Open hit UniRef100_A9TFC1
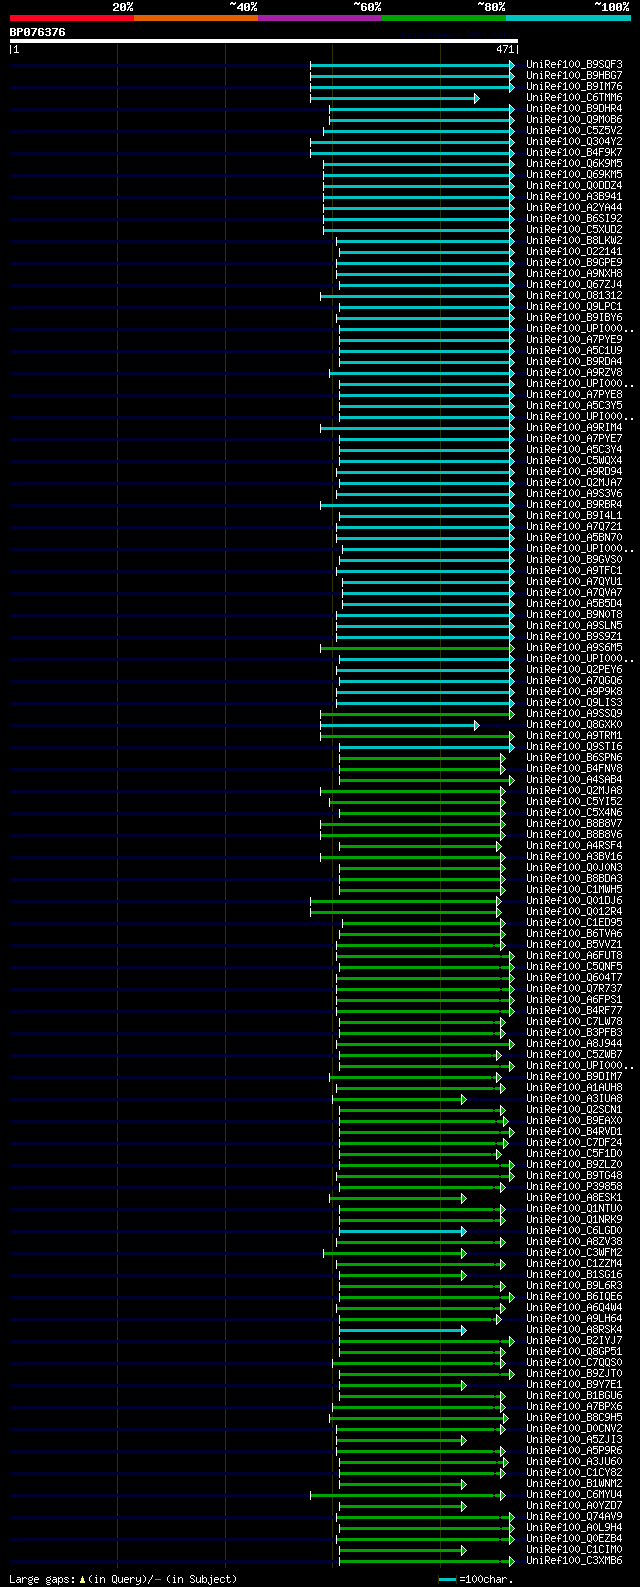 click(574, 571)
